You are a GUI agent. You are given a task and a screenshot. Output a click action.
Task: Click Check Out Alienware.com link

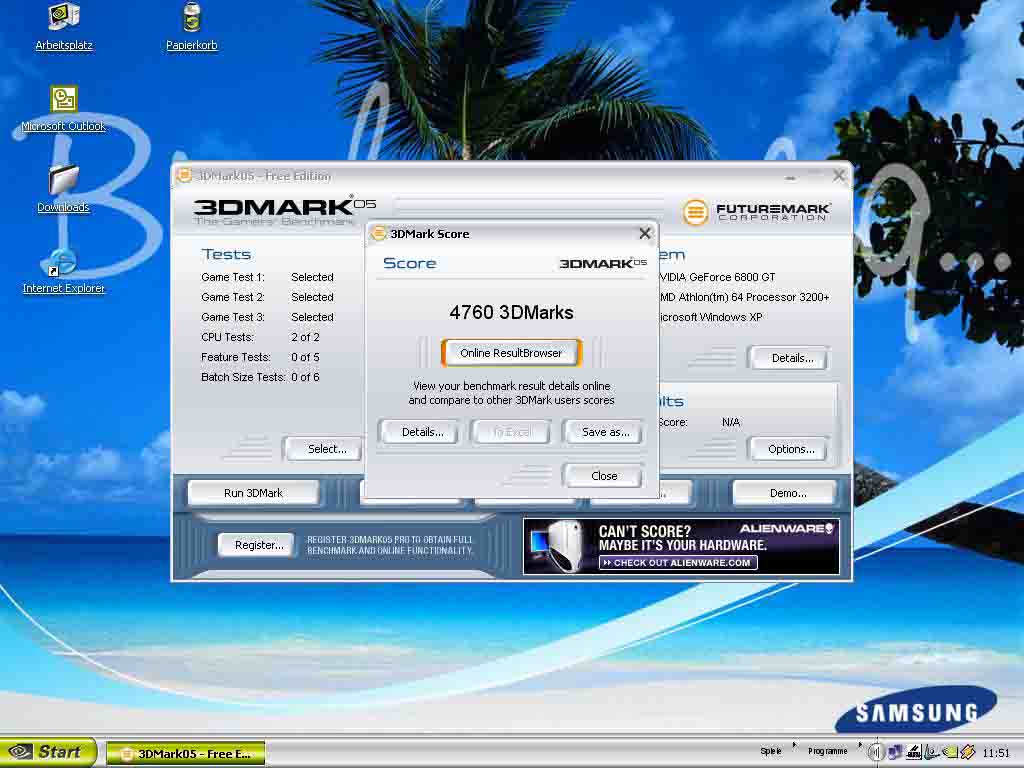pyautogui.click(x=678, y=562)
